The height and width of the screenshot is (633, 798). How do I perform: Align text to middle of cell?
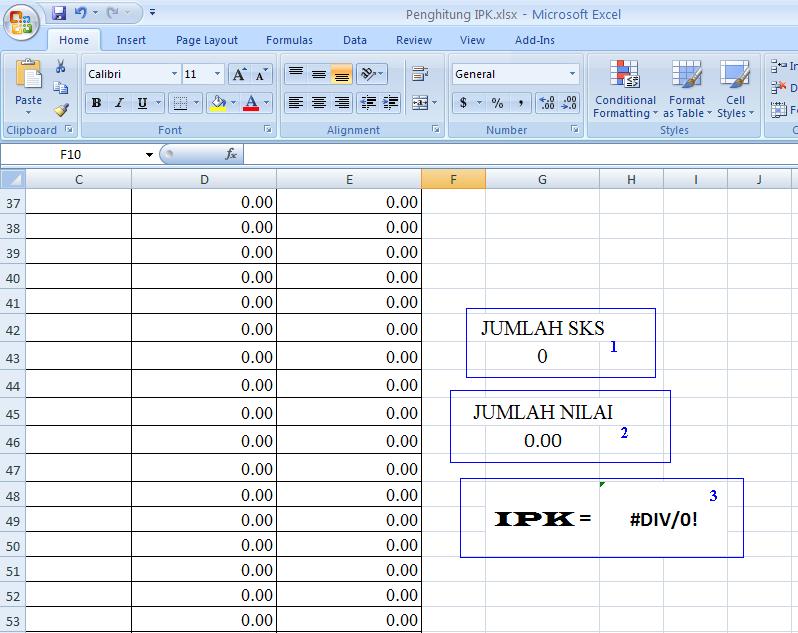pyautogui.click(x=319, y=74)
